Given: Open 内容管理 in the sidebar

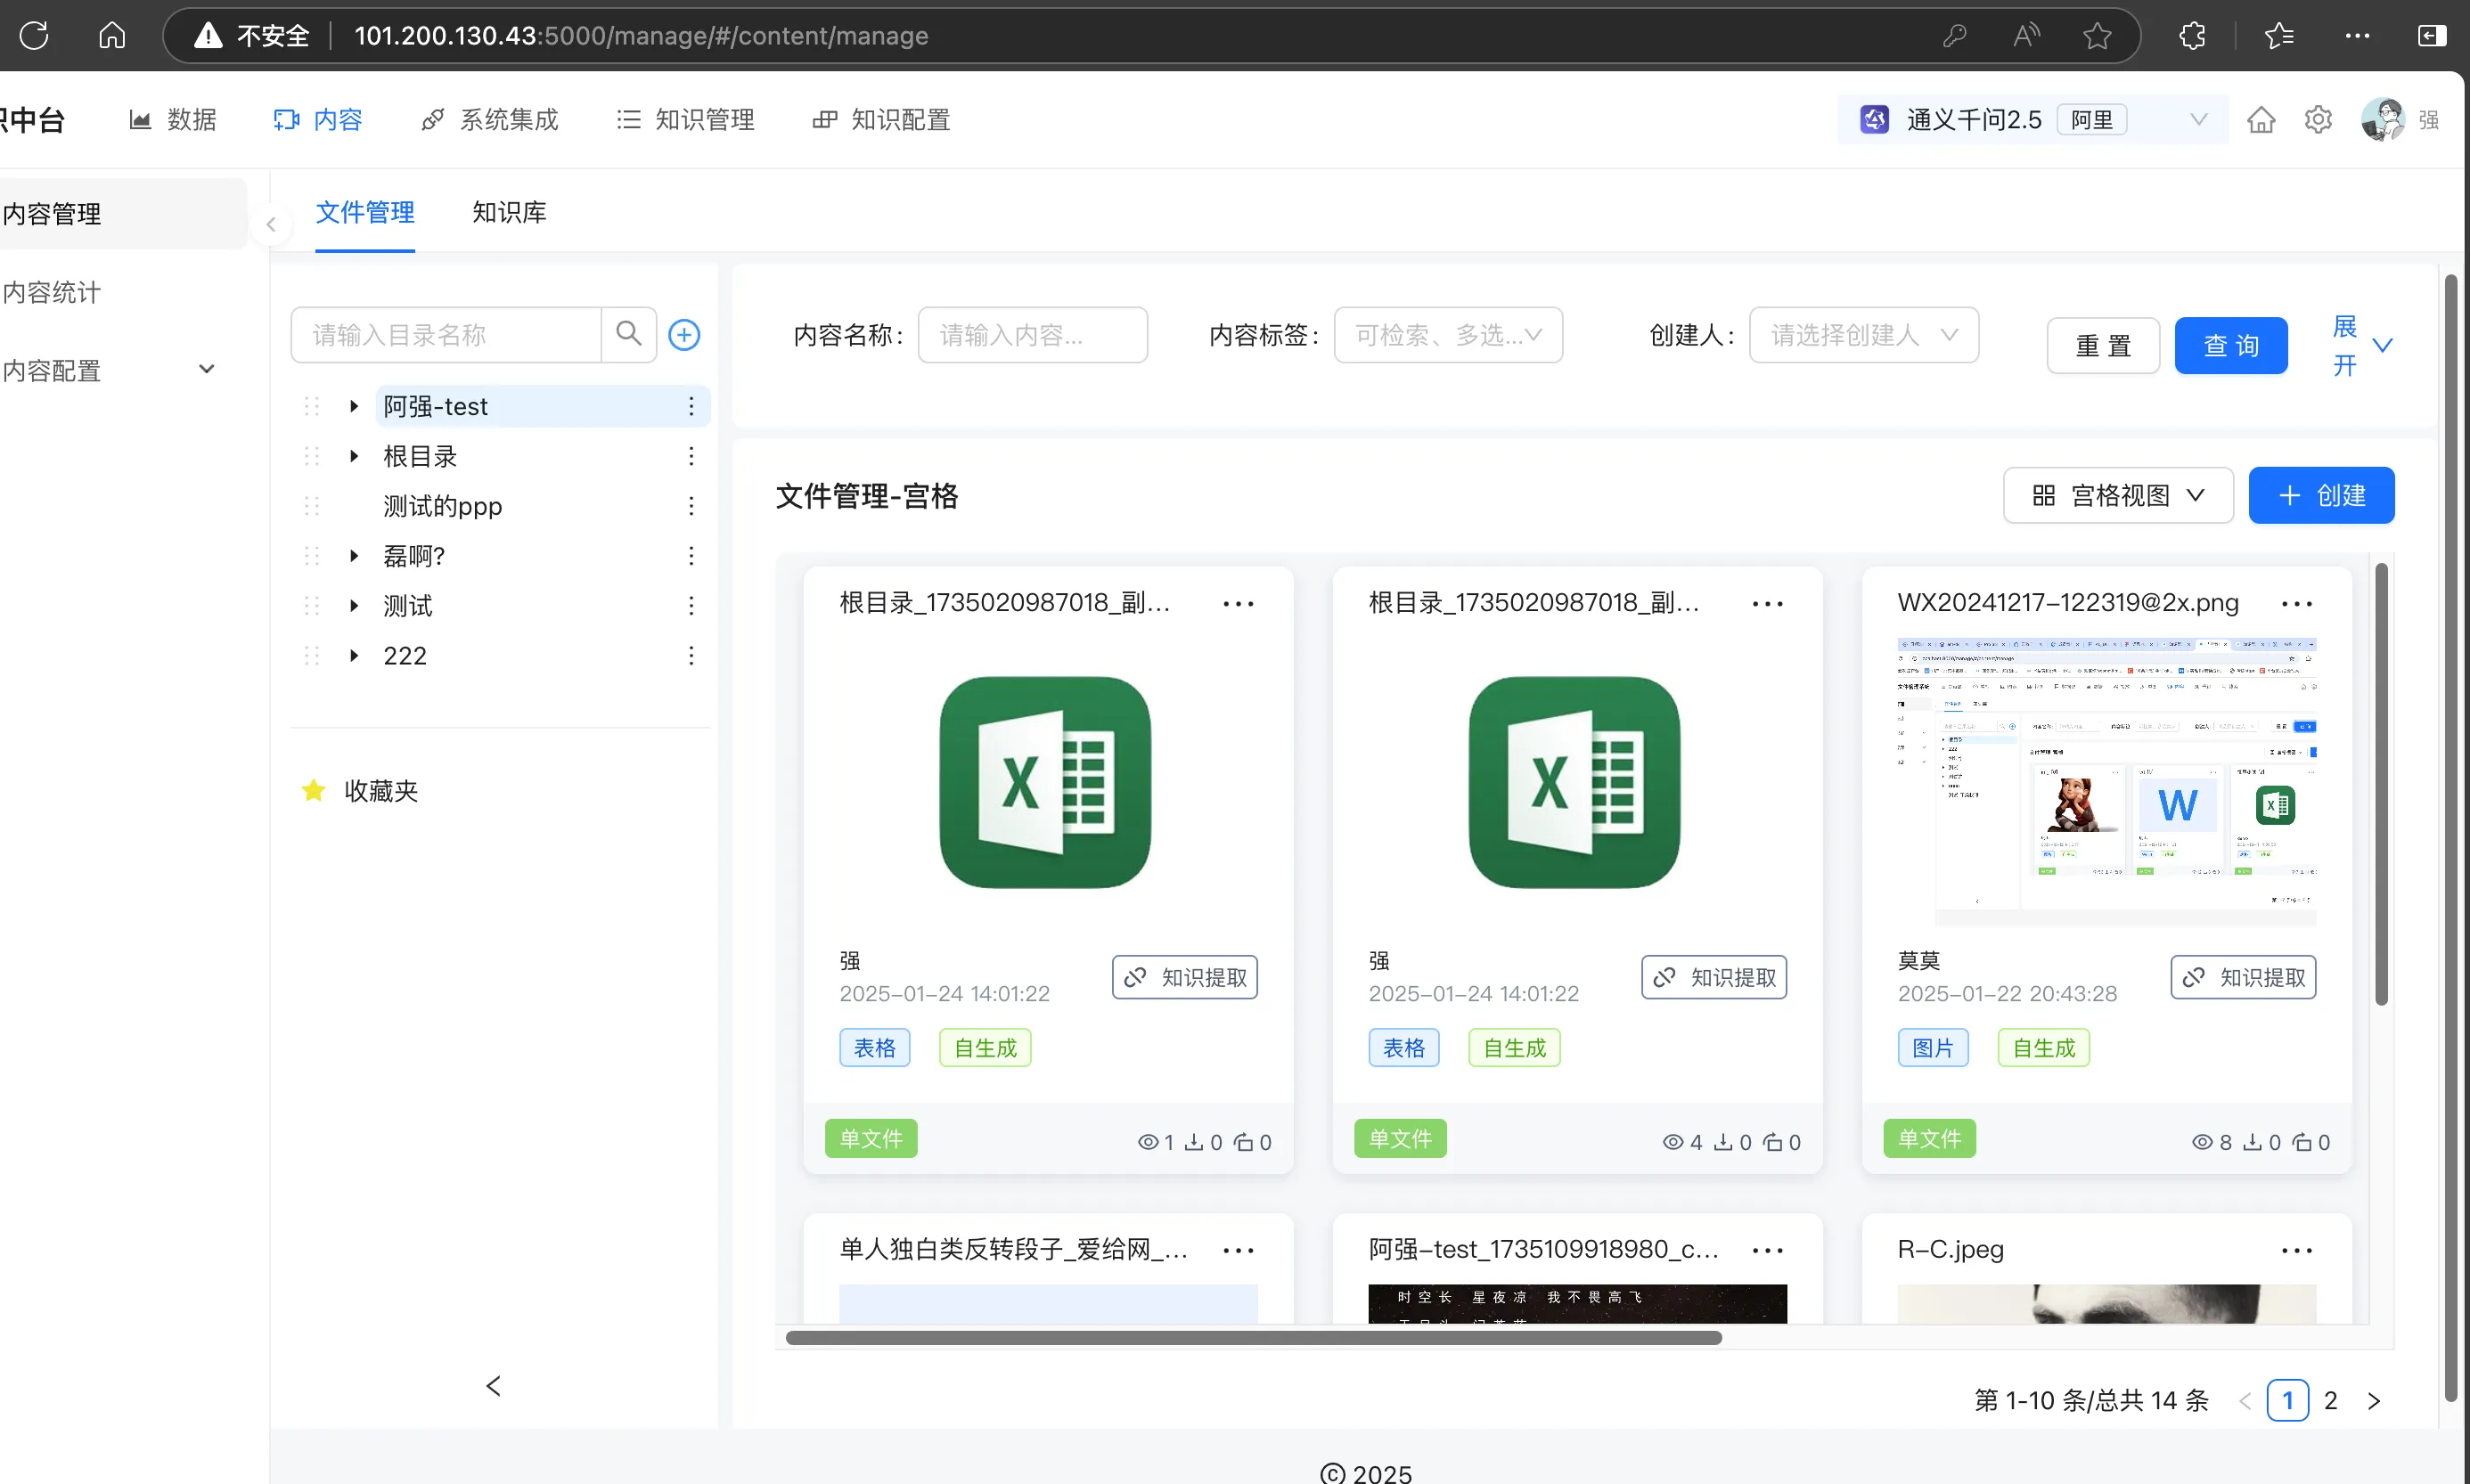Looking at the screenshot, I should pos(122,214).
